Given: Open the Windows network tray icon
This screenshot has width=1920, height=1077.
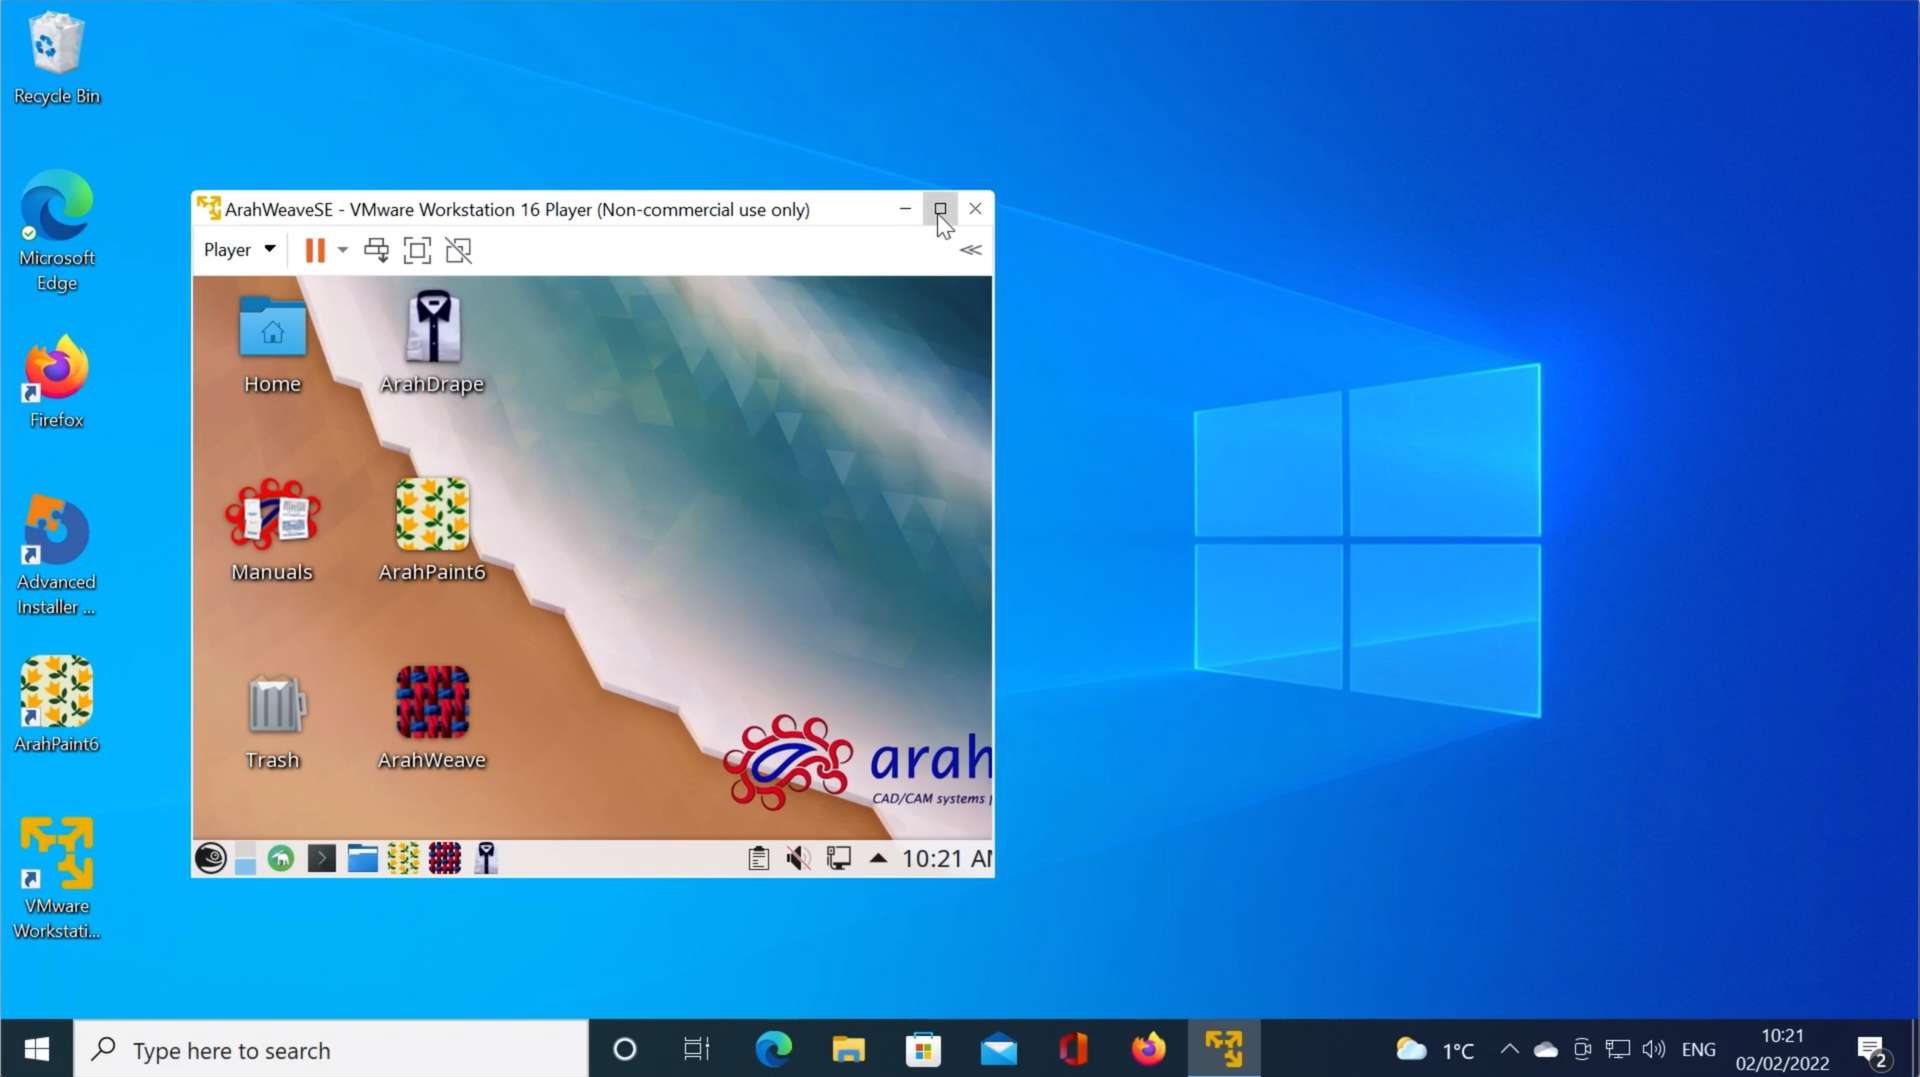Looking at the screenshot, I should click(1618, 1049).
